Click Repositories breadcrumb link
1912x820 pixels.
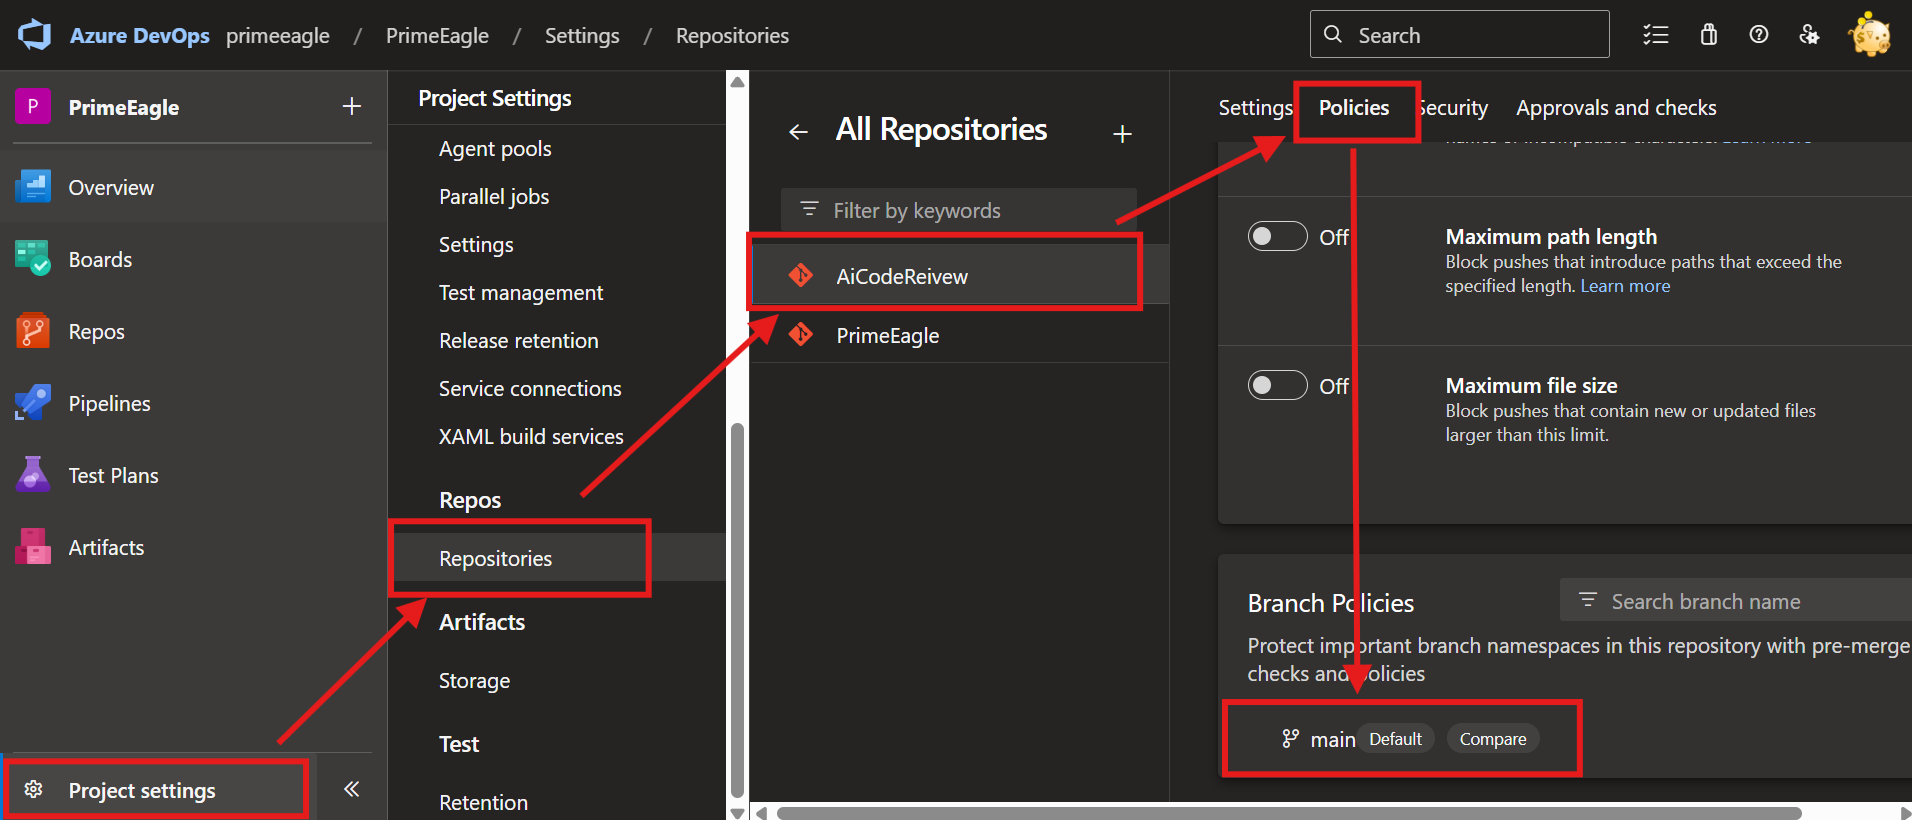(732, 35)
